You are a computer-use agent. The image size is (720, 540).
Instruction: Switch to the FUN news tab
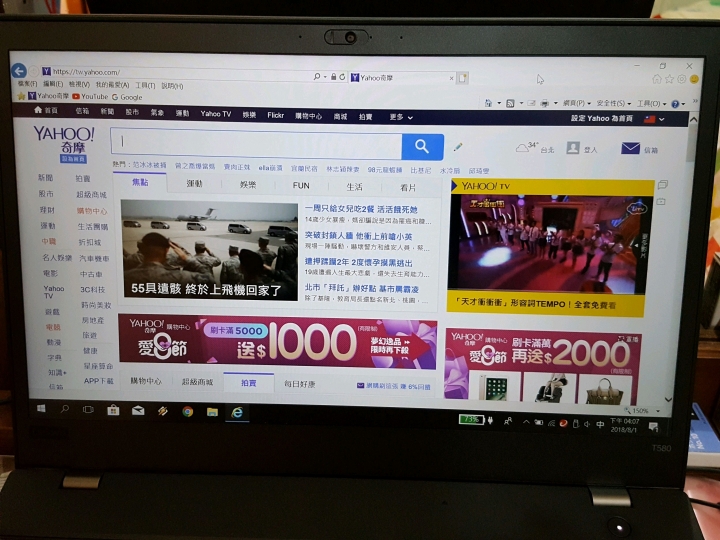[301, 186]
